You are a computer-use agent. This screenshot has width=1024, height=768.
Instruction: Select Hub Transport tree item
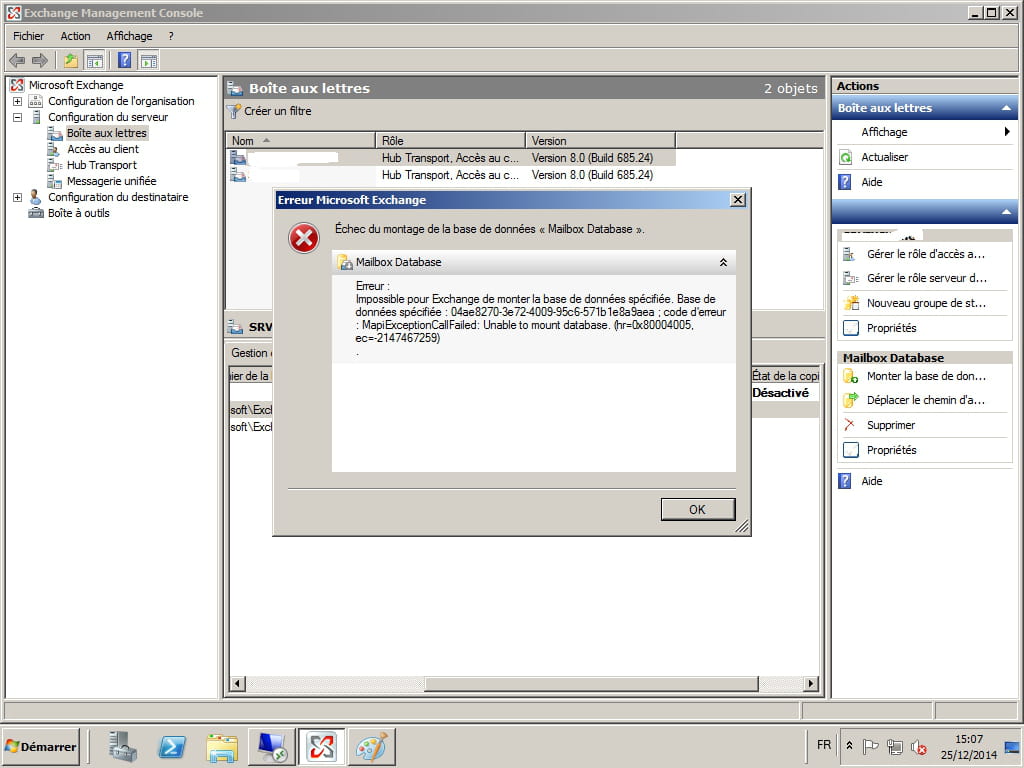coord(101,165)
